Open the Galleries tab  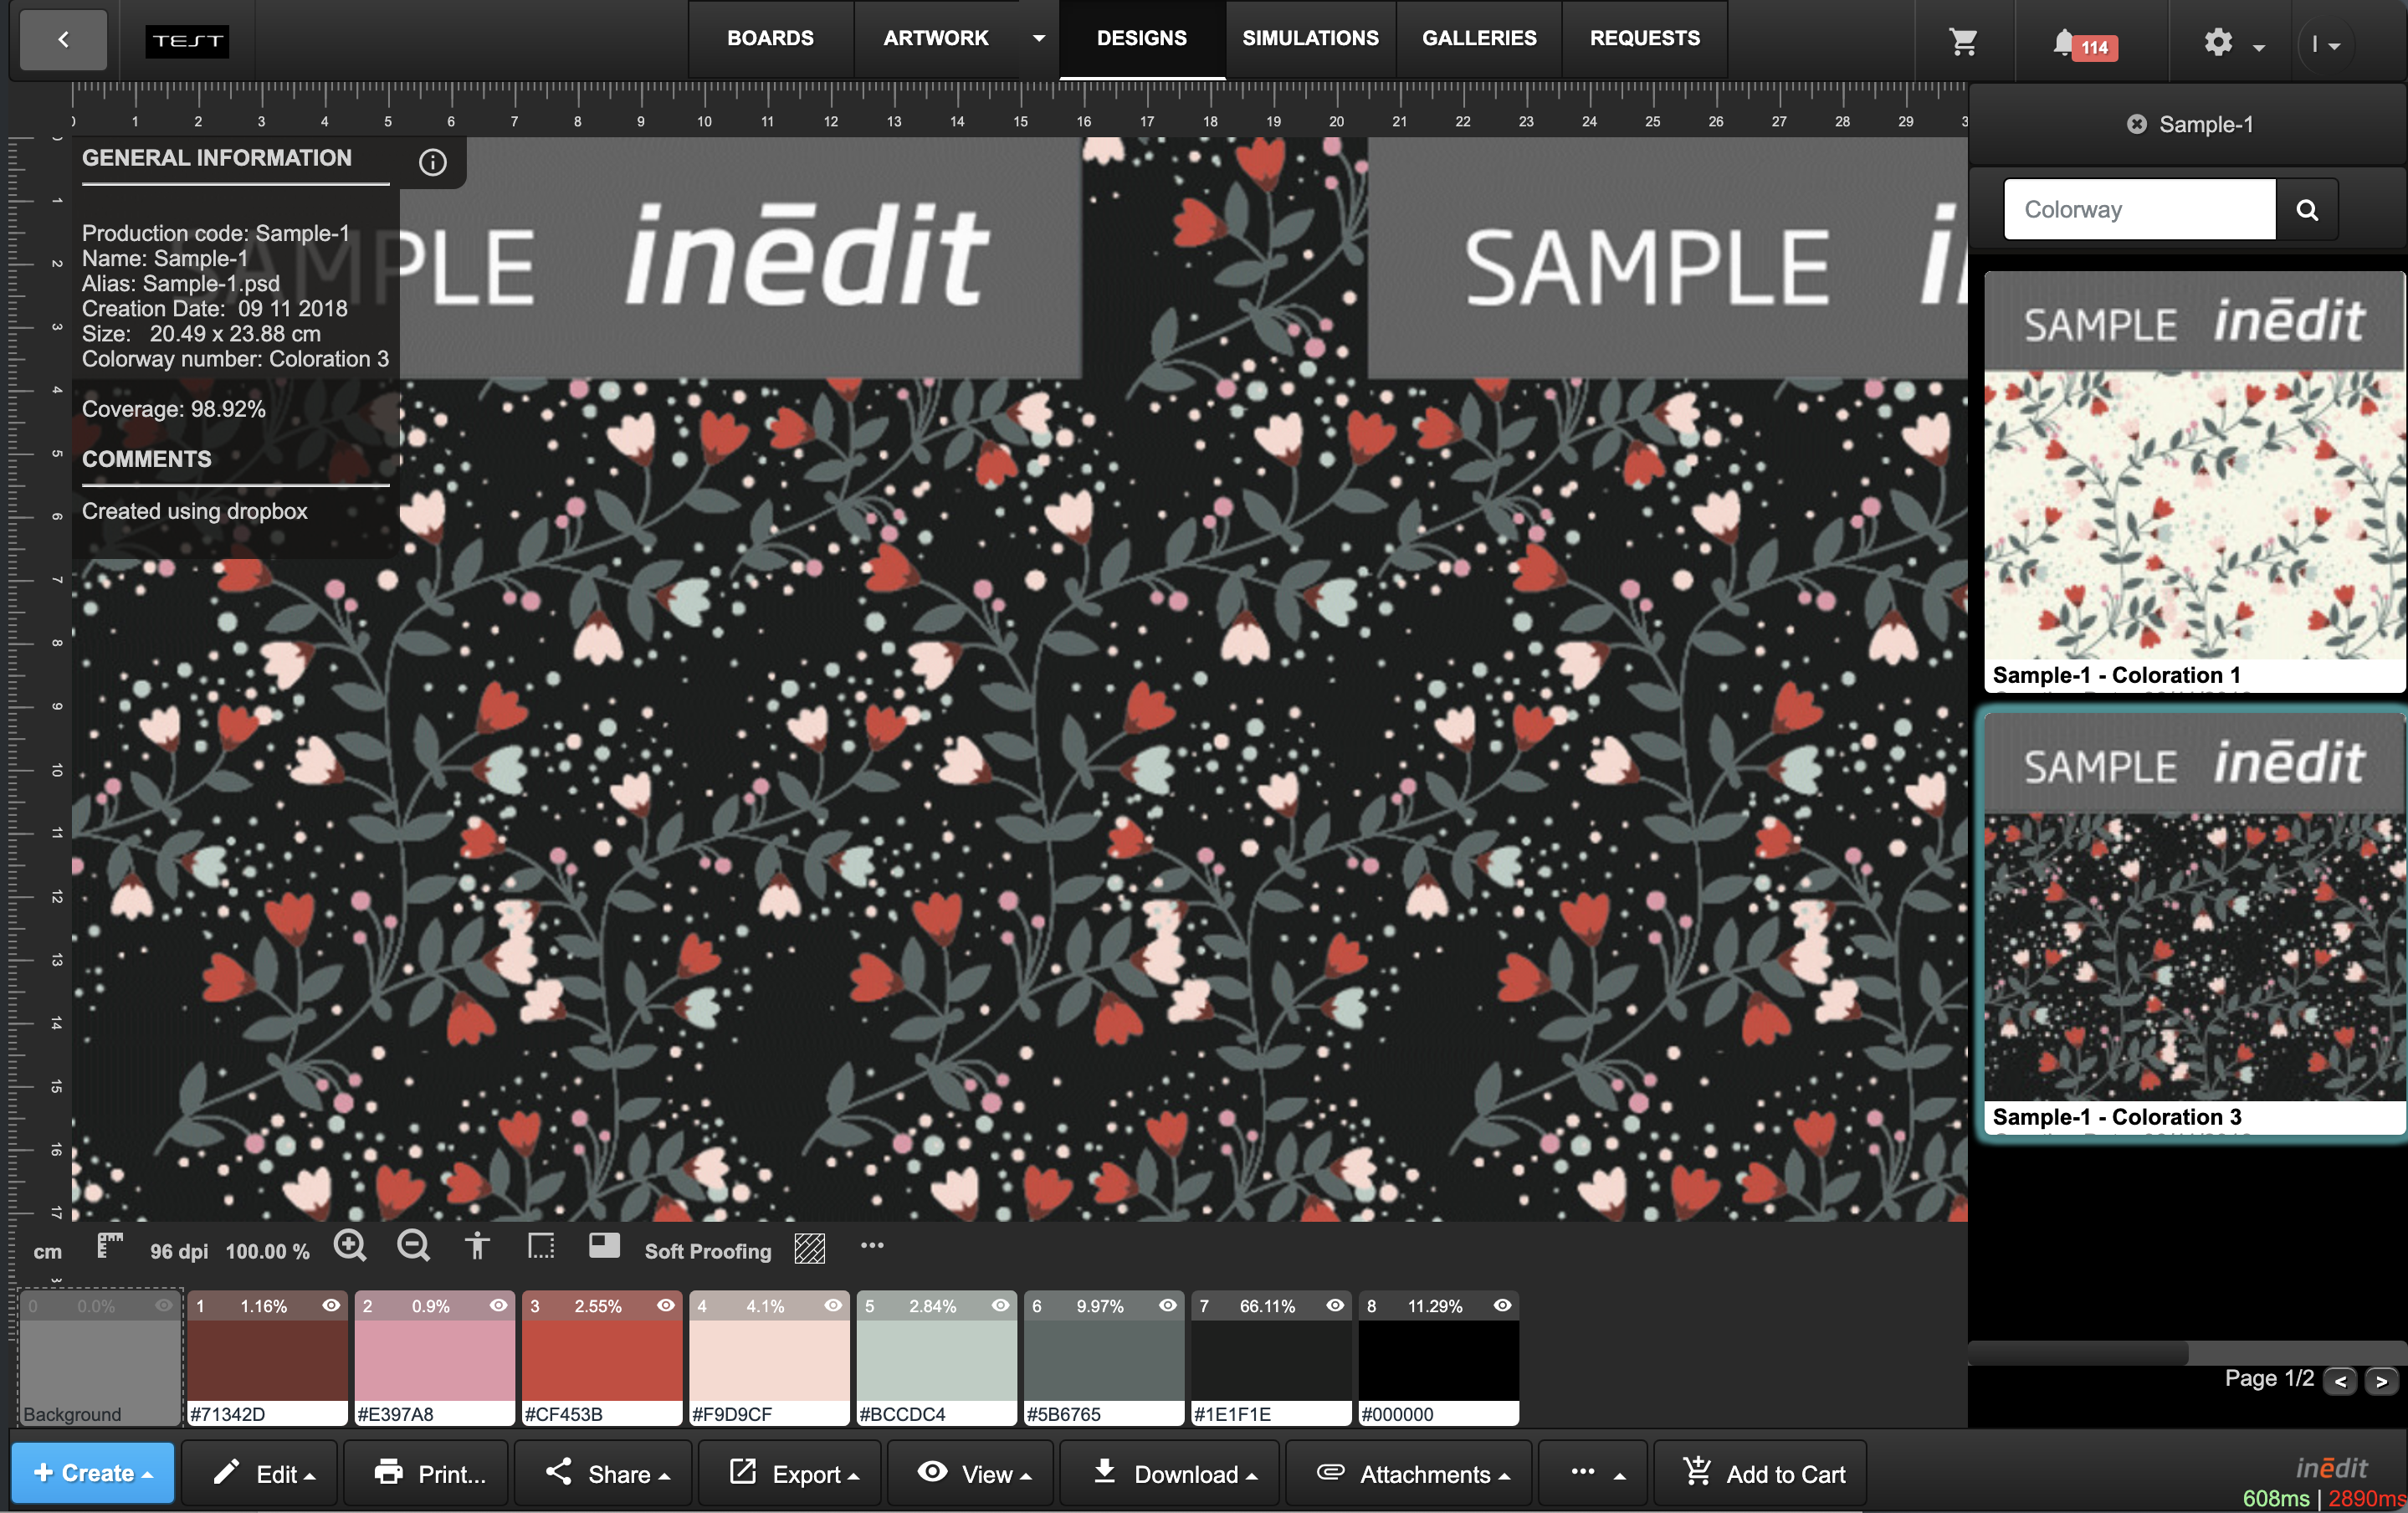1479,38
